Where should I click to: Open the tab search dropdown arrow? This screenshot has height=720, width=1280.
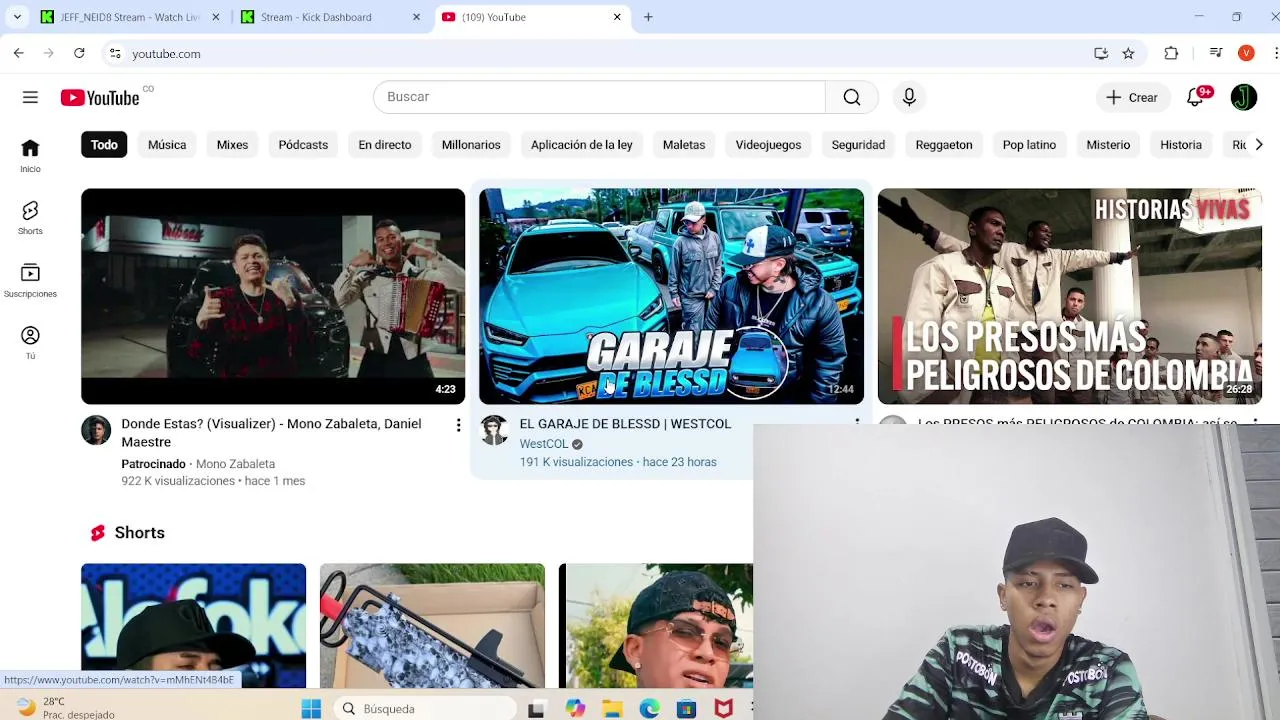click(17, 17)
